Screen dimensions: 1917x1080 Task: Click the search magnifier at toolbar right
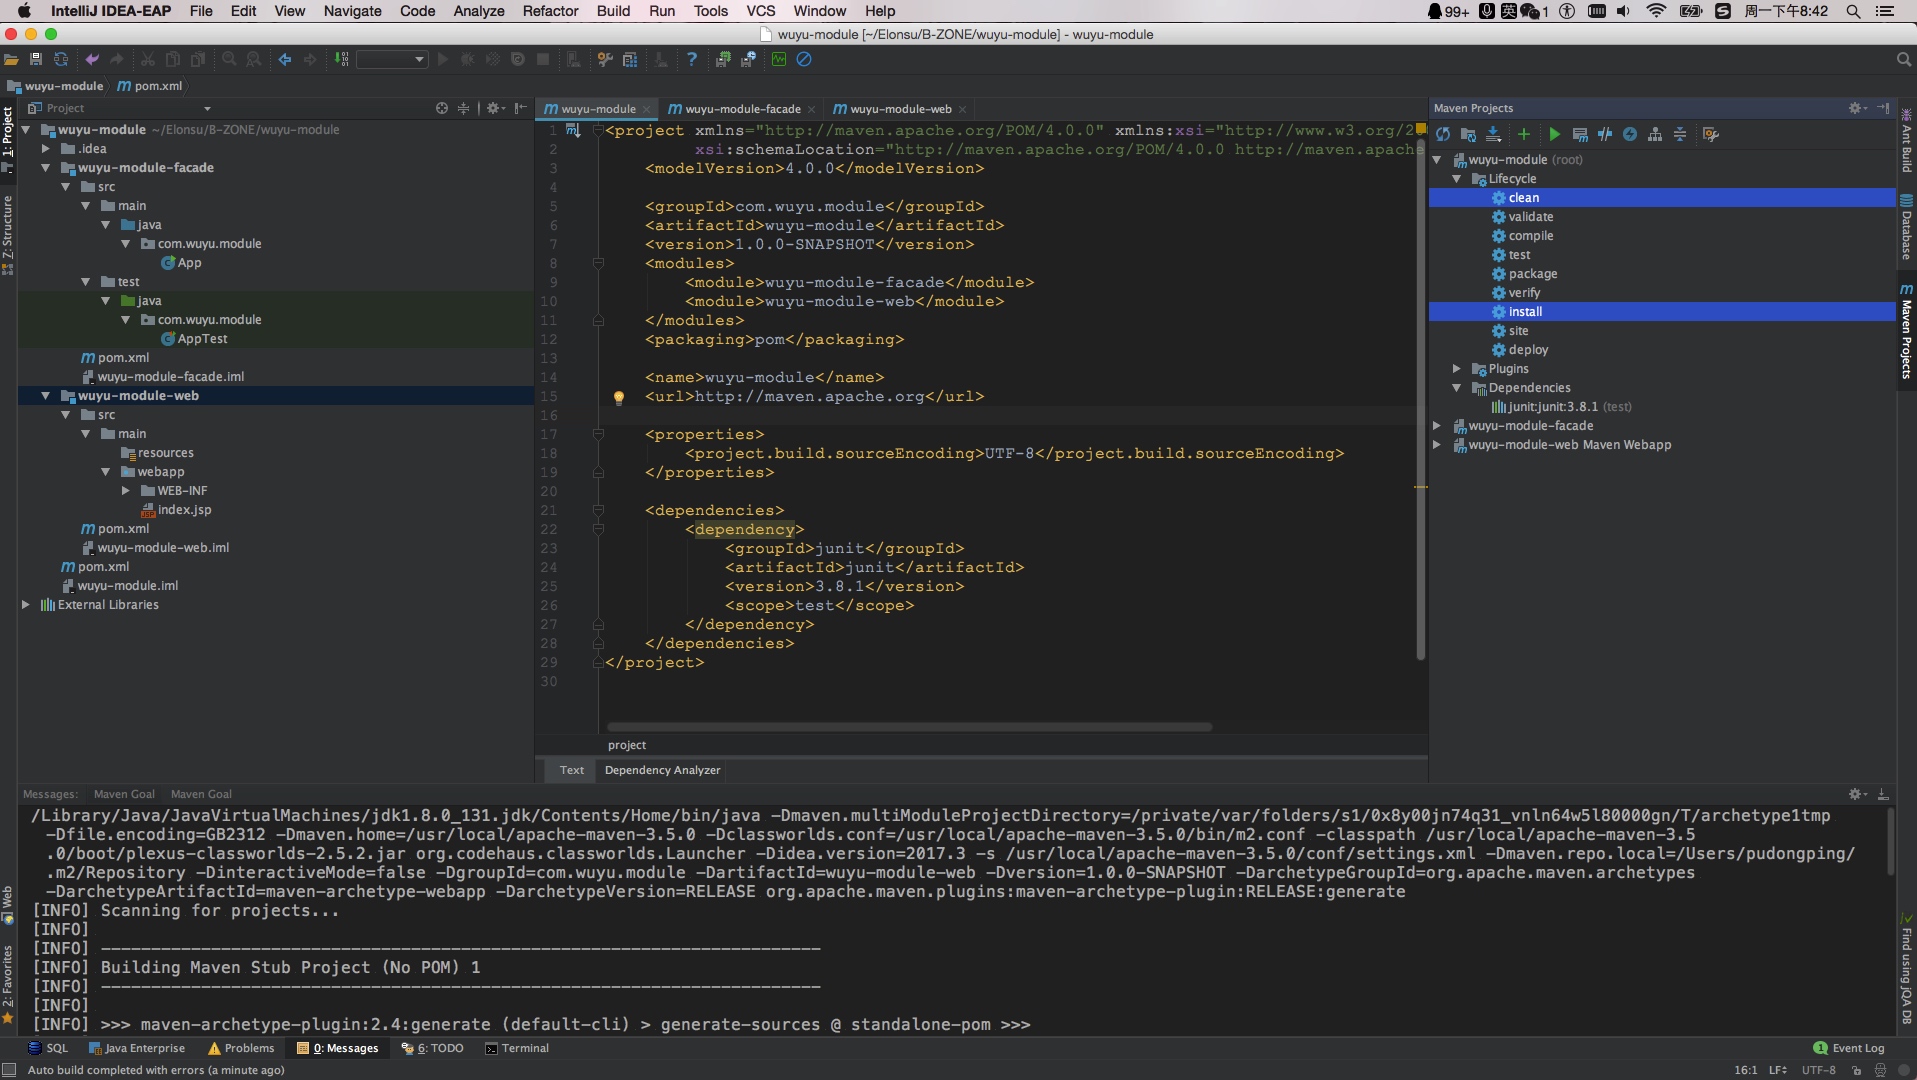(1904, 60)
